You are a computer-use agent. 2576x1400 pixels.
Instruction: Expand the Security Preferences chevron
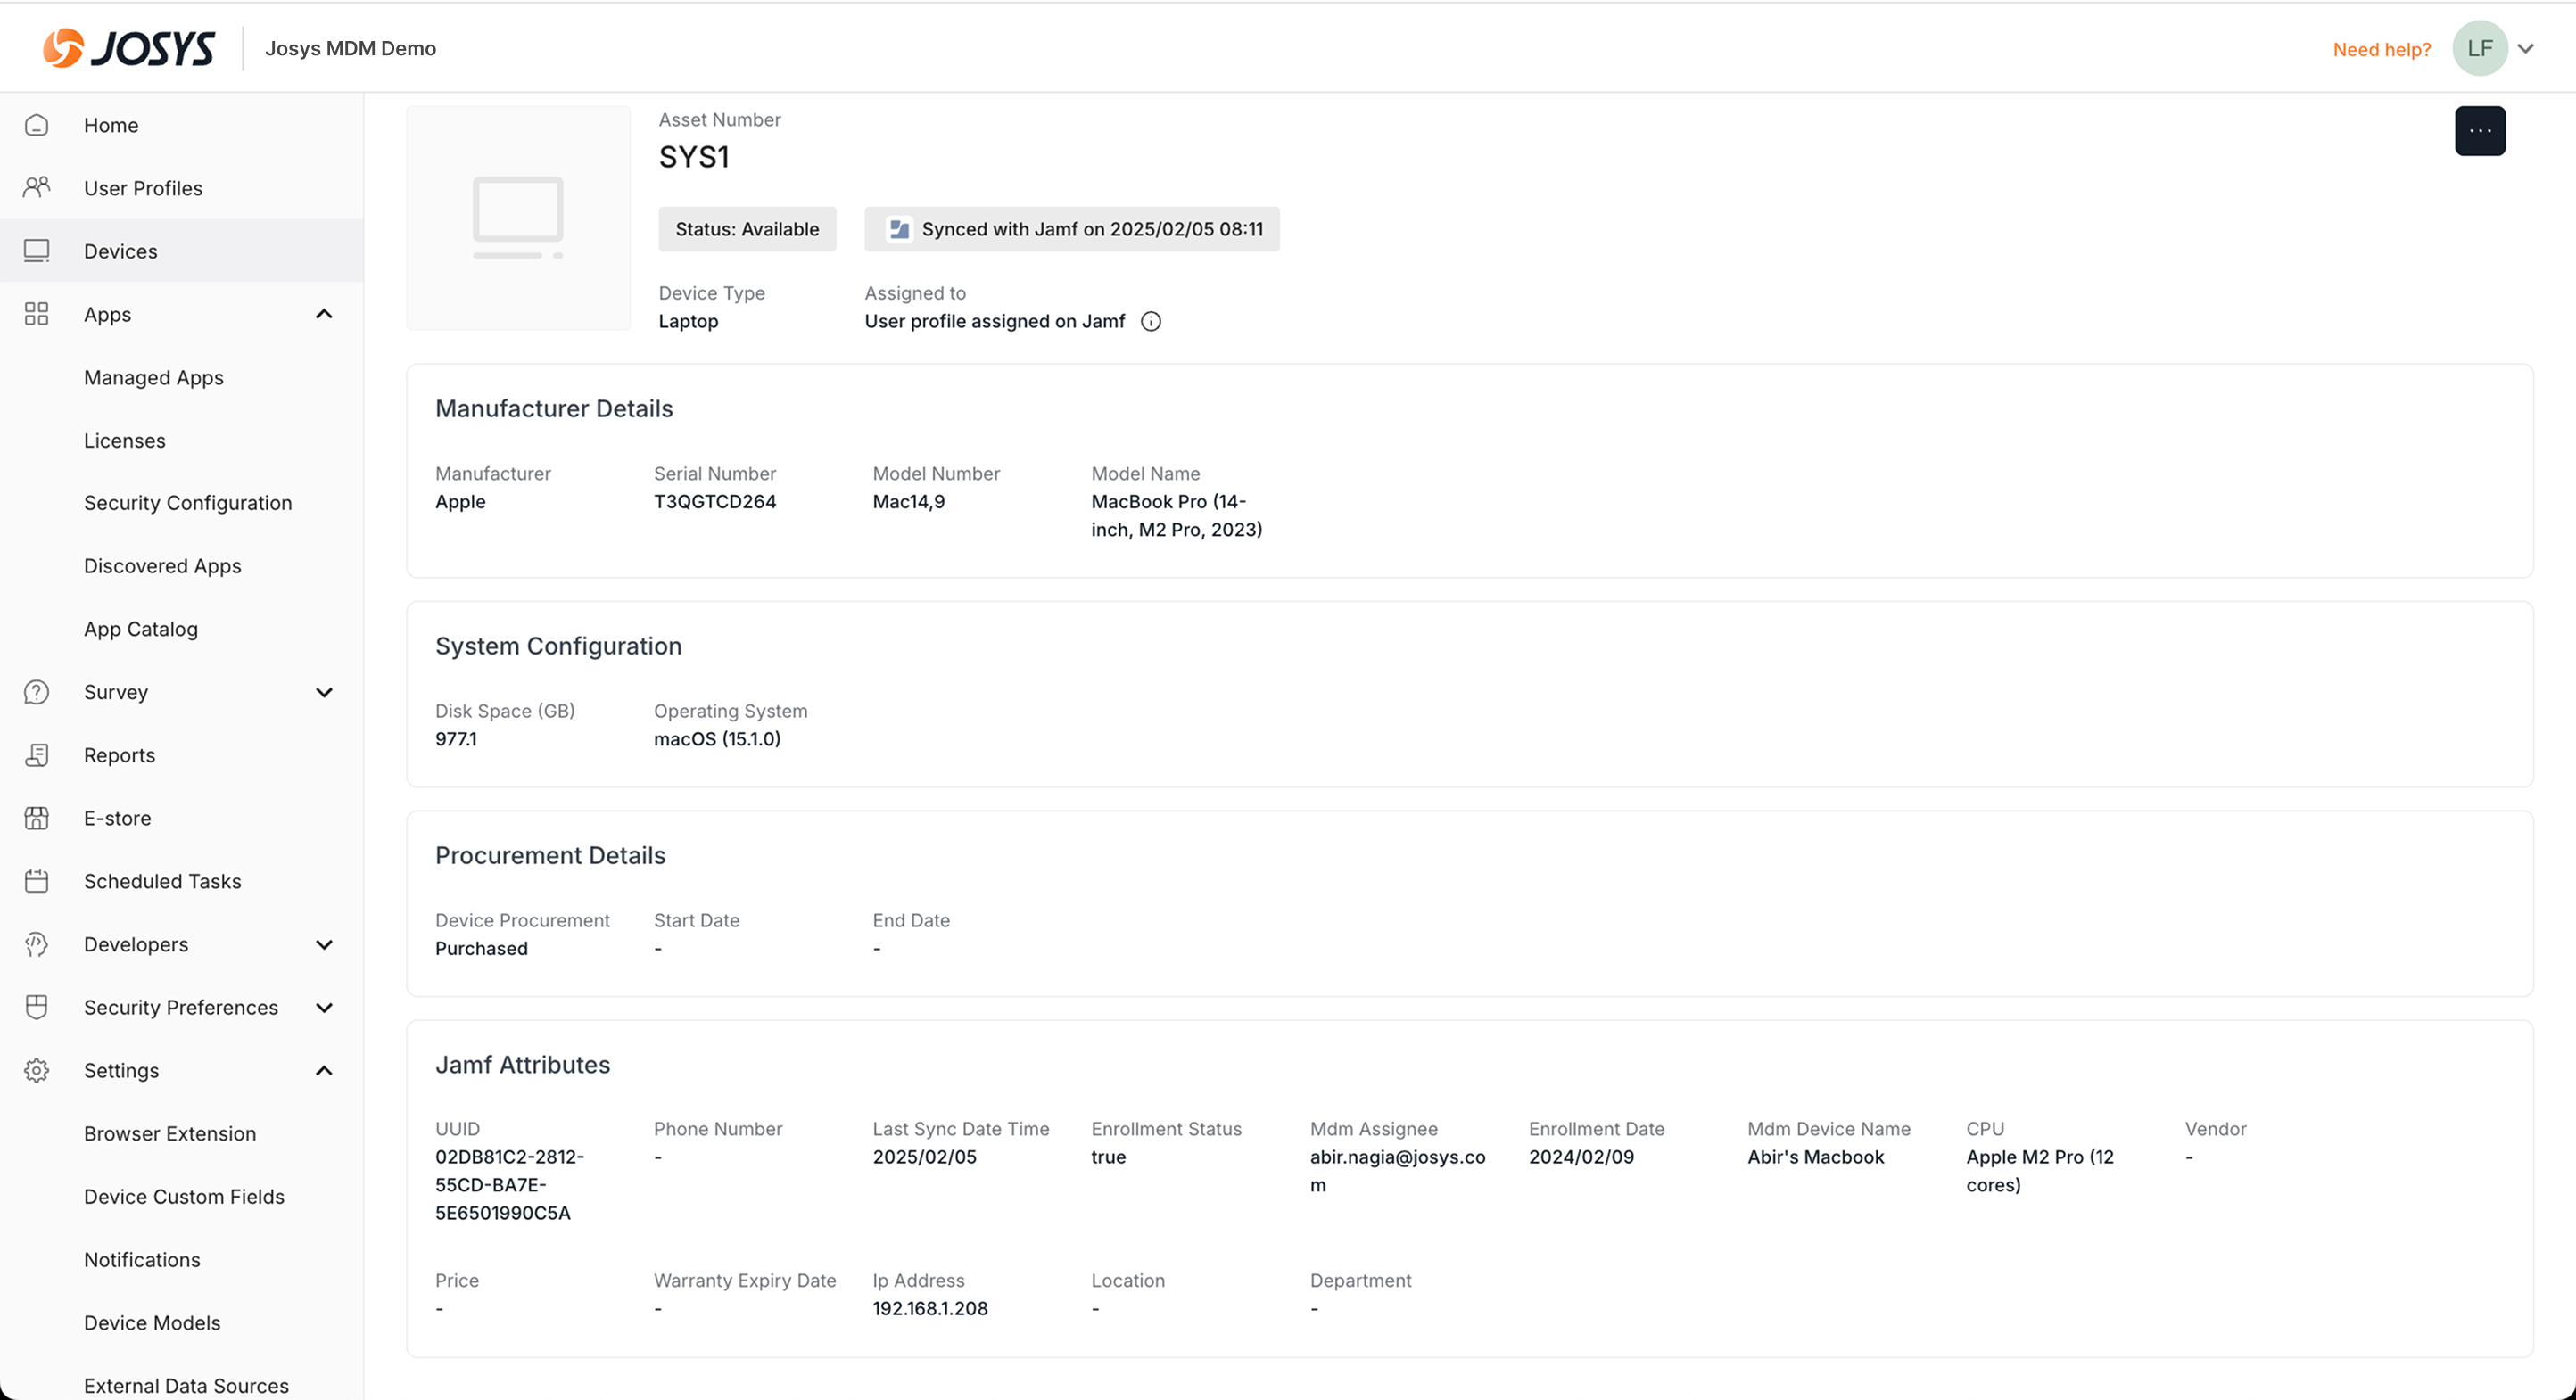point(324,1007)
